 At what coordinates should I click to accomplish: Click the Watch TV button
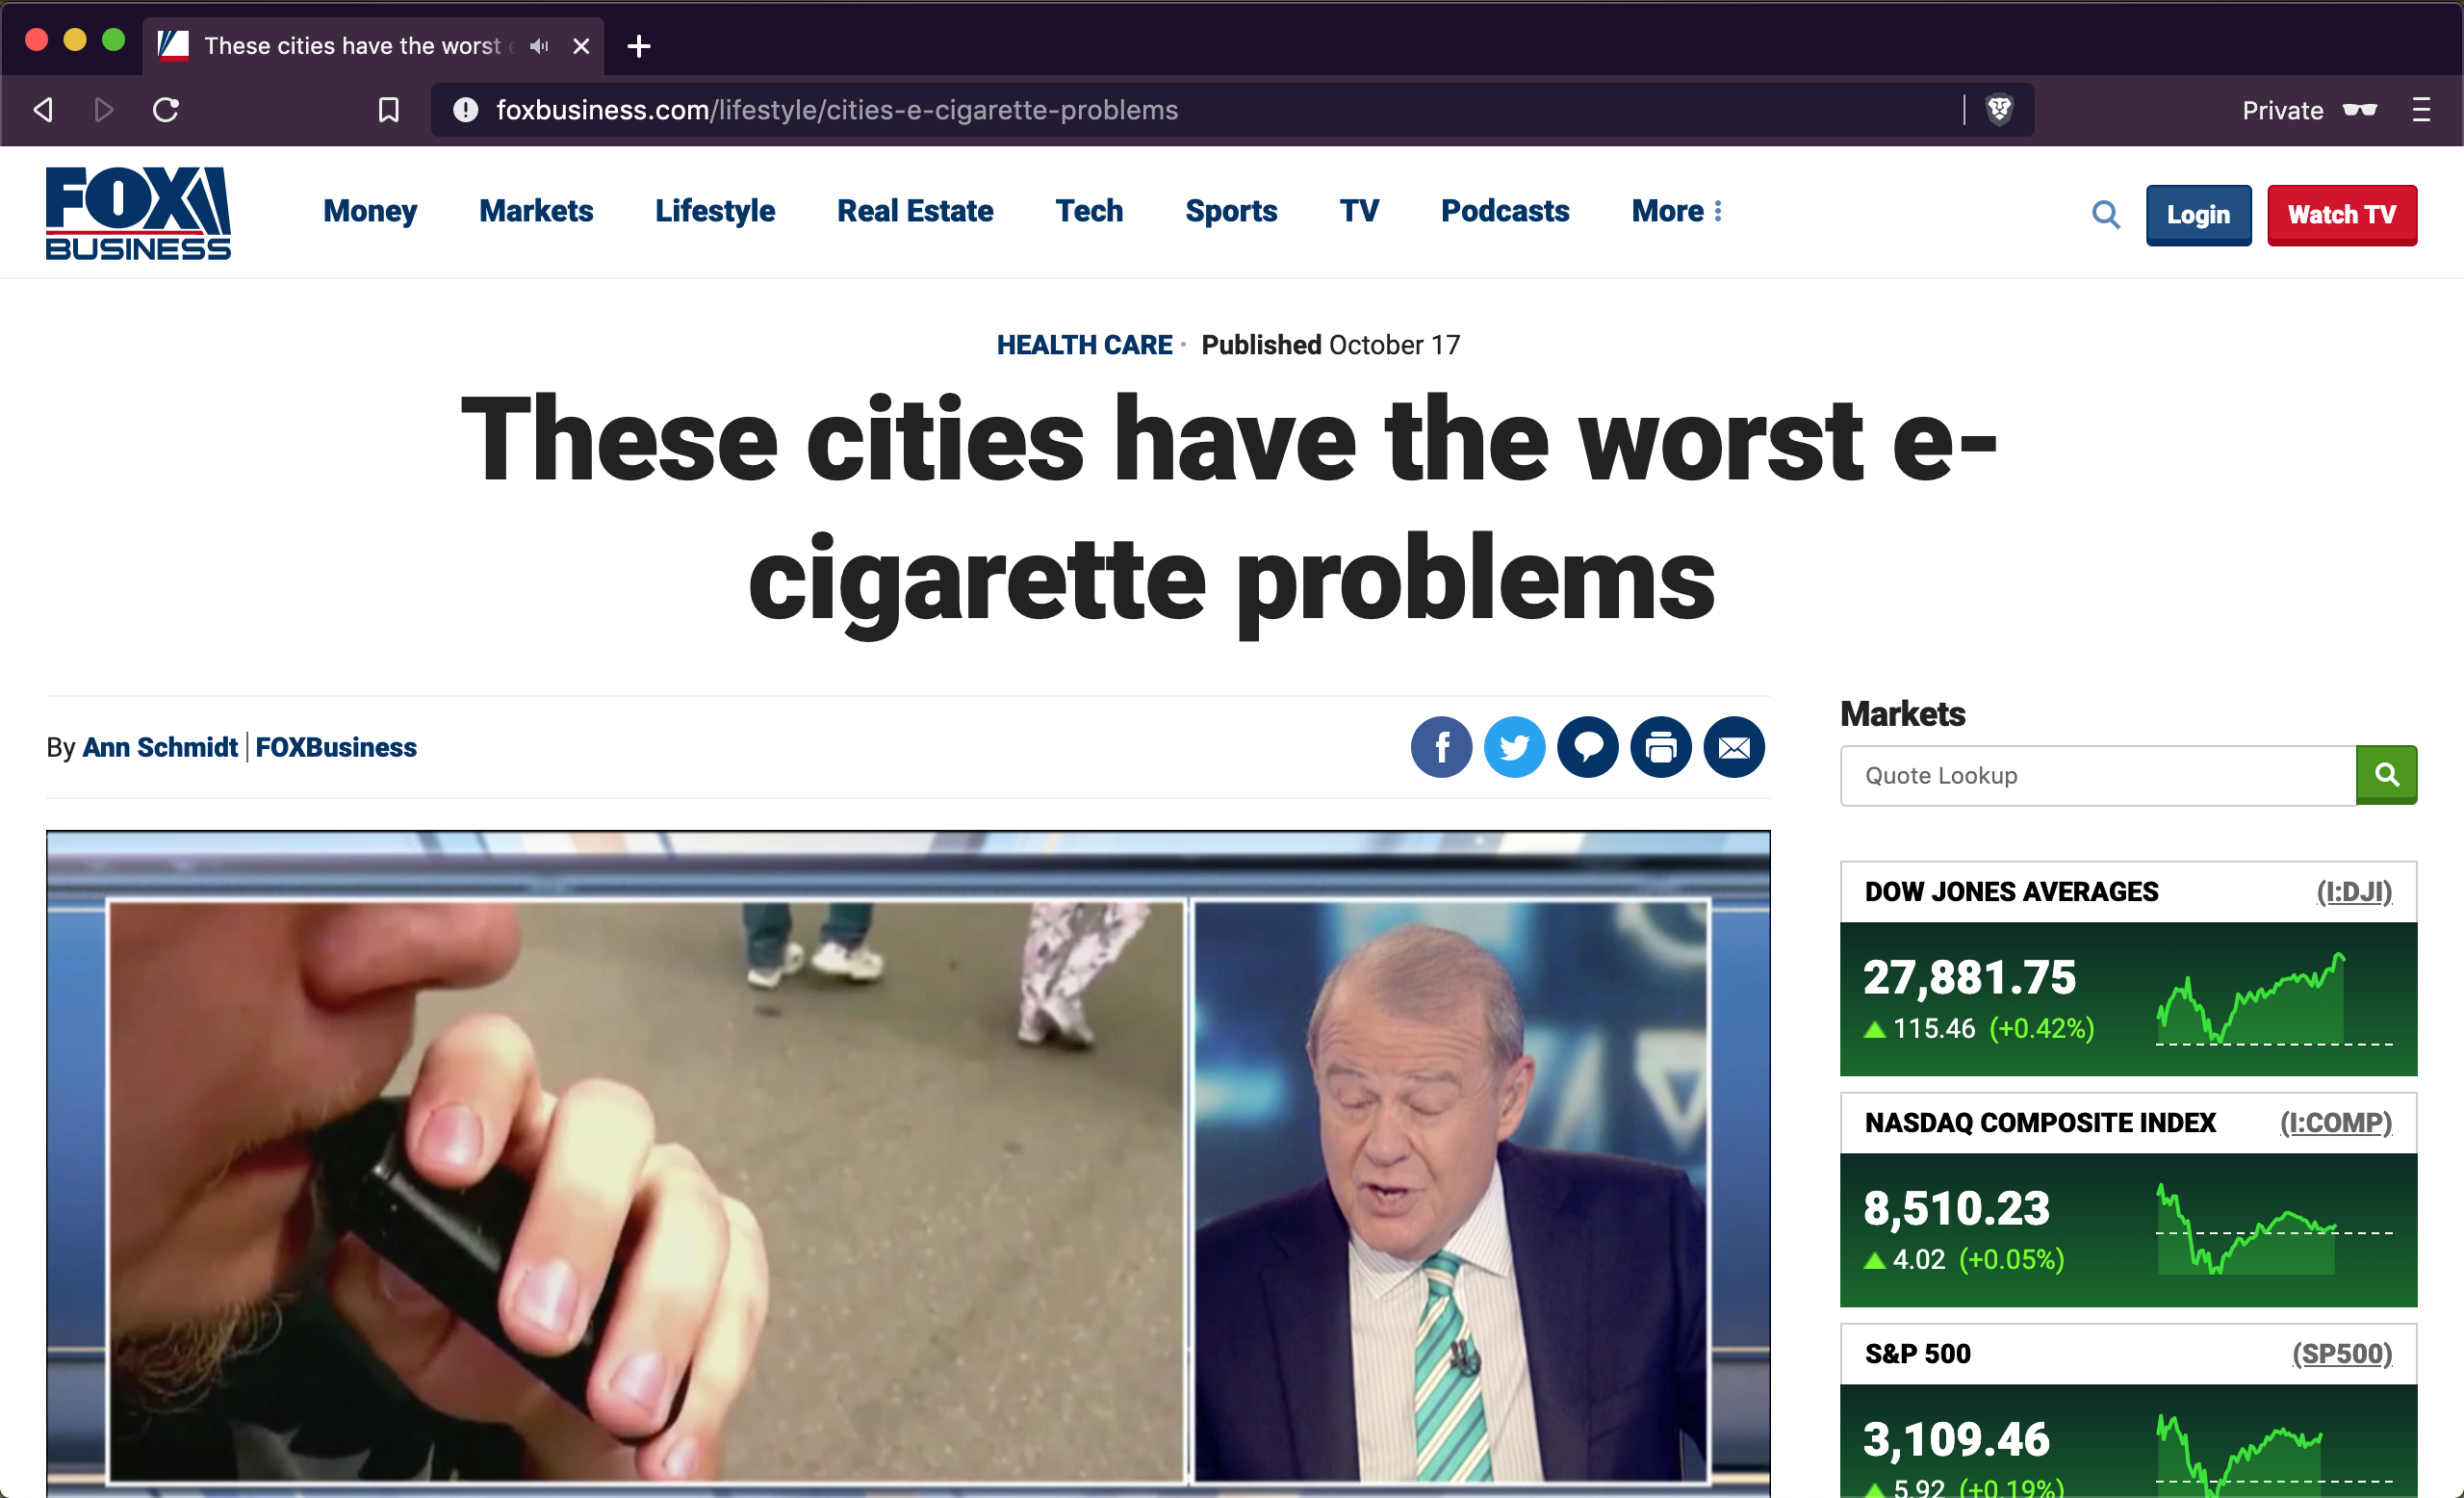pos(2342,214)
